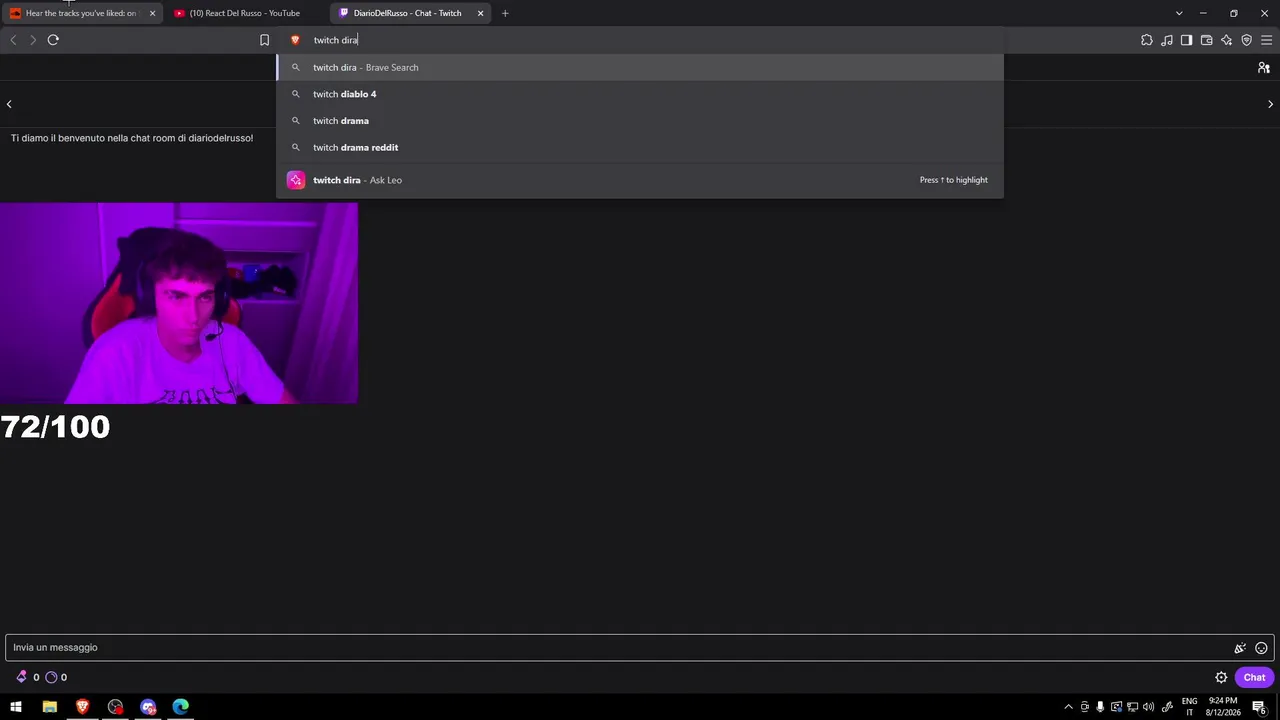Ask Leo about 'twitch dira'
The width and height of the screenshot is (1280, 720).
pos(640,180)
